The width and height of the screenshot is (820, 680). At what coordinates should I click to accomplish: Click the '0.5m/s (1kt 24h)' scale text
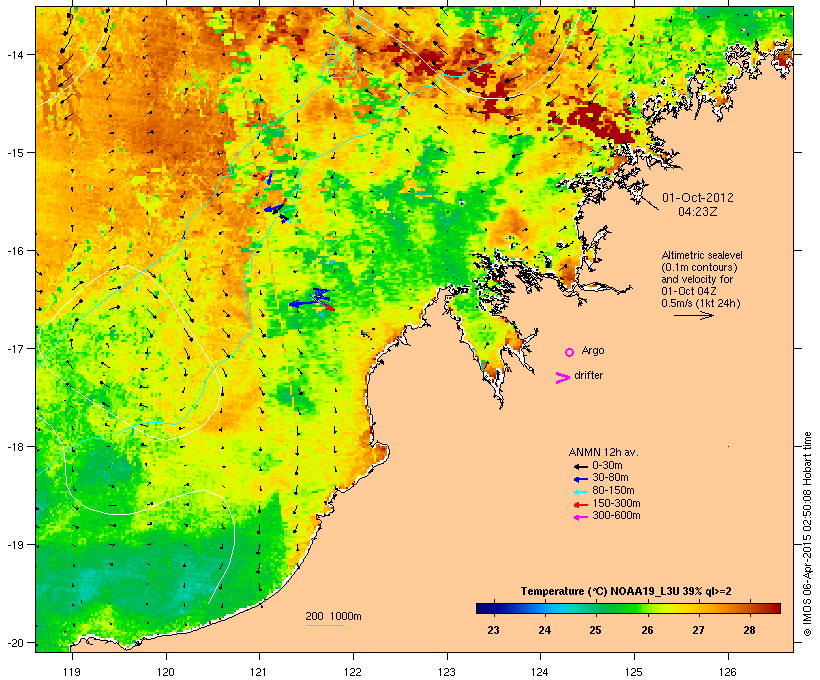pyautogui.click(x=701, y=303)
